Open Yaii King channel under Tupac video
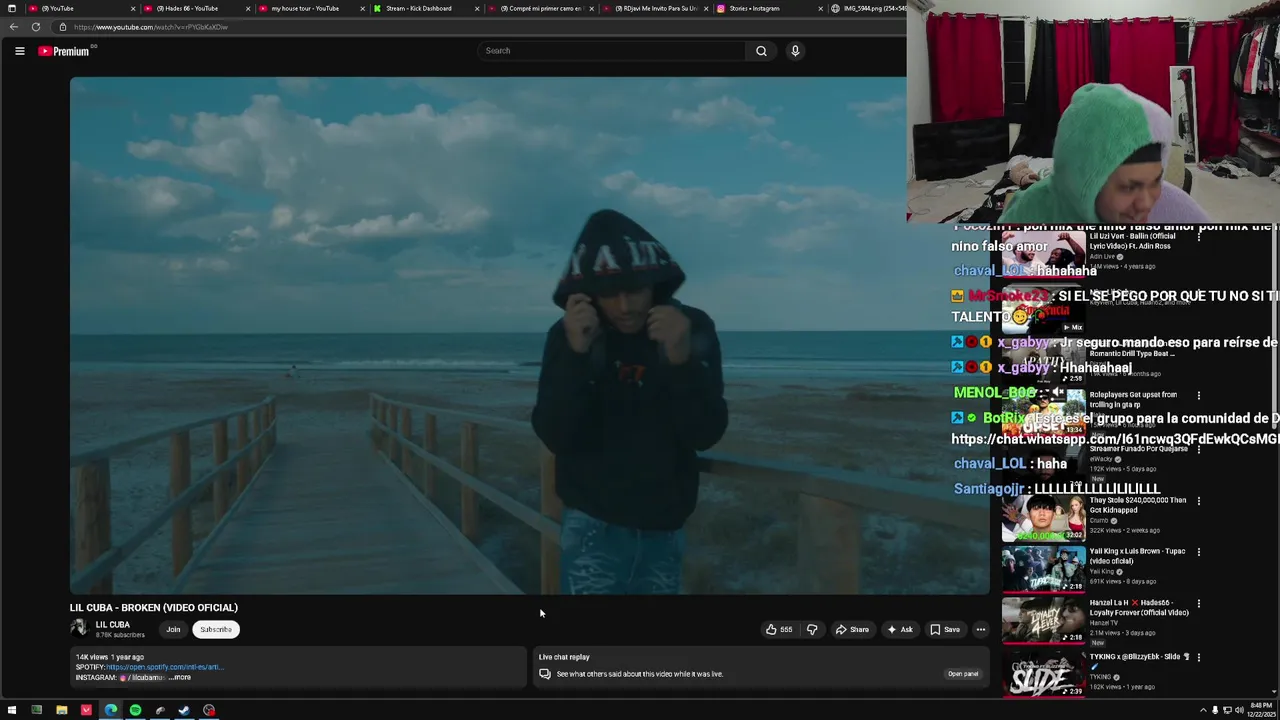Viewport: 1280px width, 720px height. [x=1101, y=572]
